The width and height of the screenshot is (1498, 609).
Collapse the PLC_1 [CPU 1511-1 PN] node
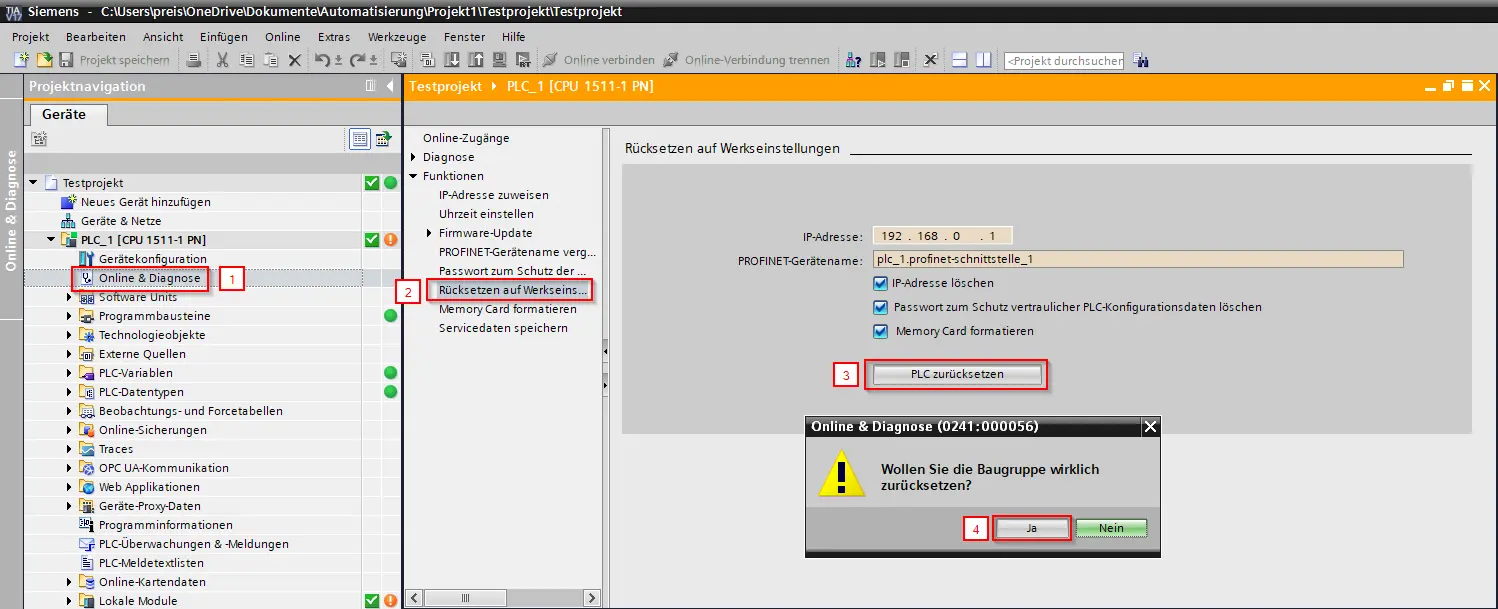(x=52, y=240)
